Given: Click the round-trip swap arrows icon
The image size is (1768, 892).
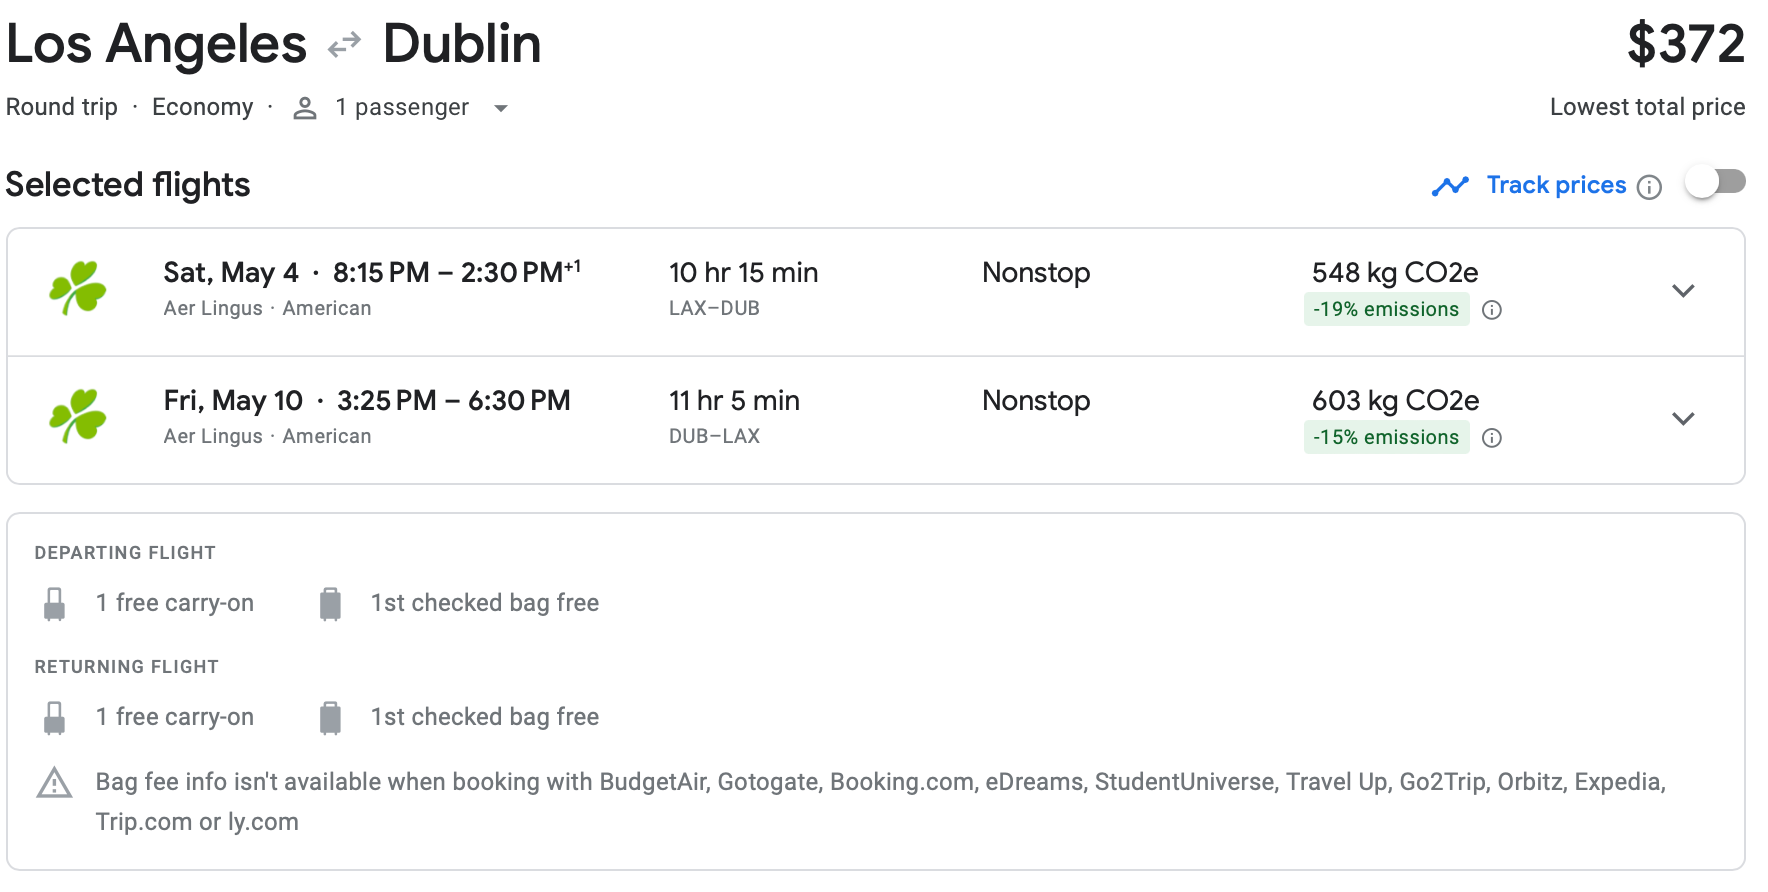Looking at the screenshot, I should tap(344, 45).
